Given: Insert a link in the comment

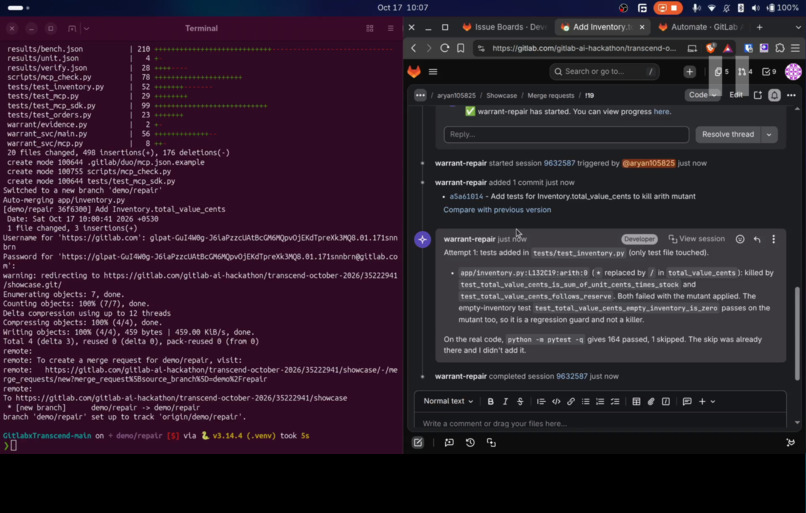Looking at the screenshot, I should click(x=571, y=401).
